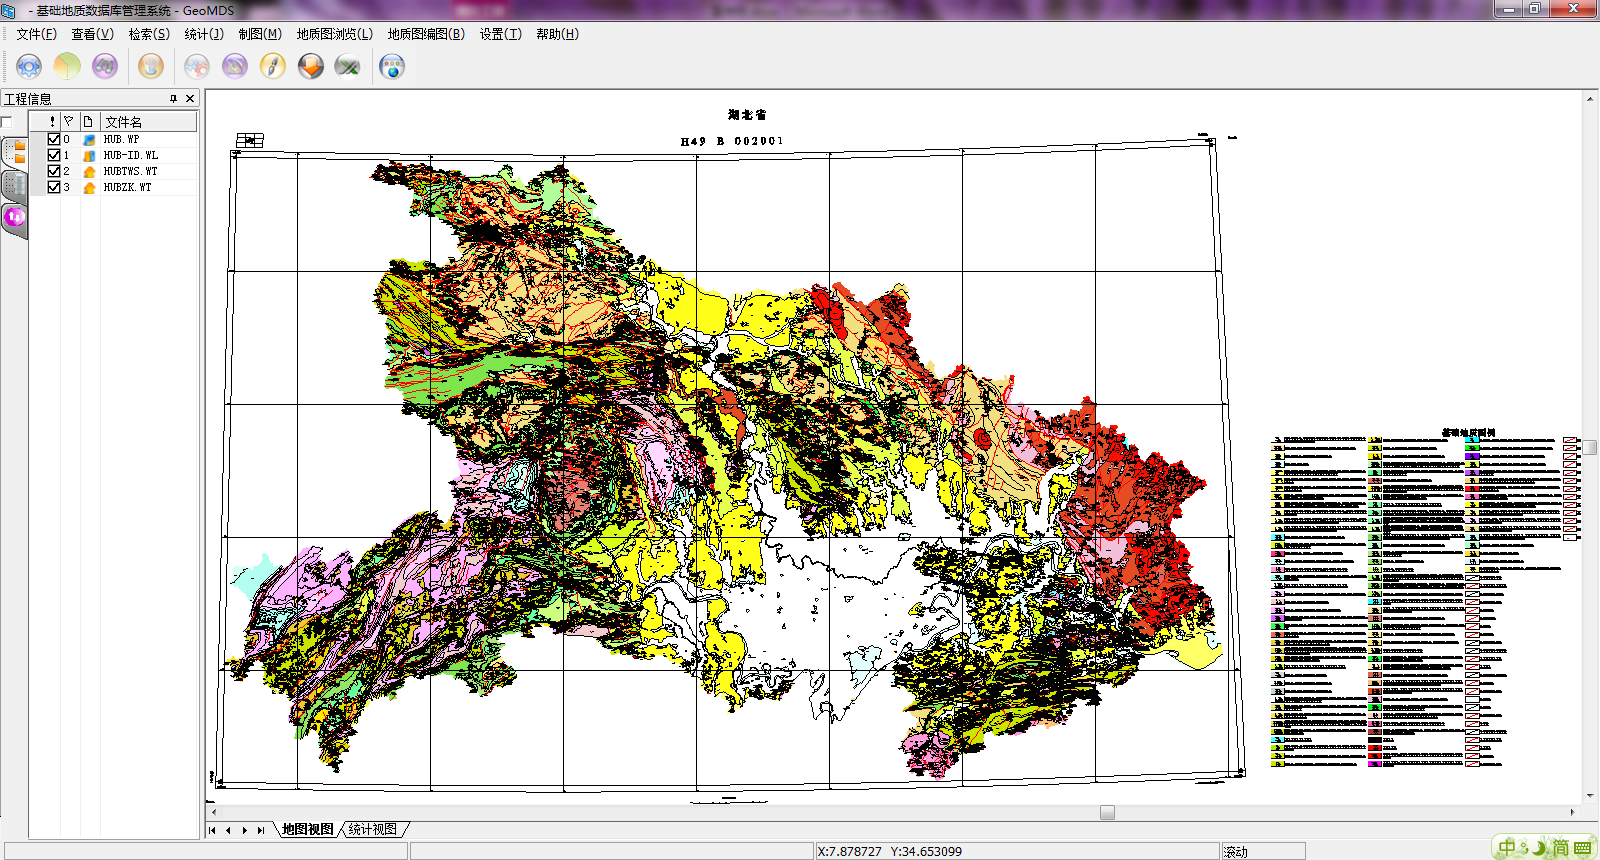Open the 制图(M) menu
The width and height of the screenshot is (1600, 860).
pos(260,34)
